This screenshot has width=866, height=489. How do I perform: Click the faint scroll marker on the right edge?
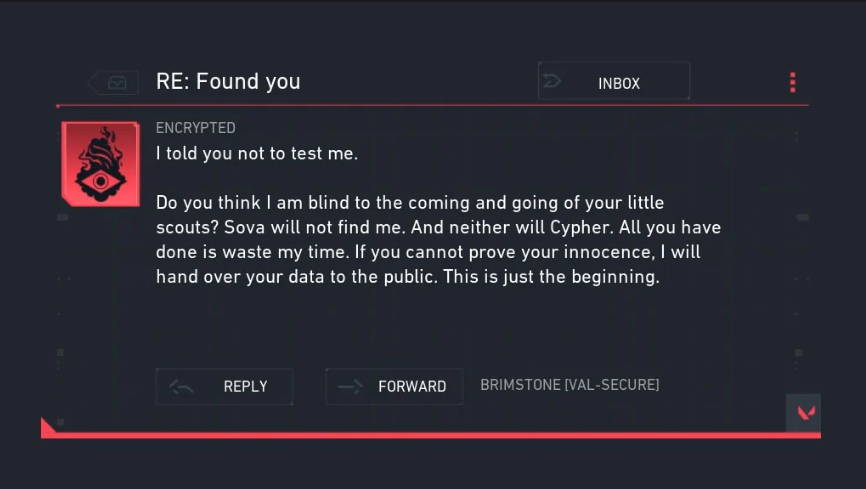coord(803,218)
